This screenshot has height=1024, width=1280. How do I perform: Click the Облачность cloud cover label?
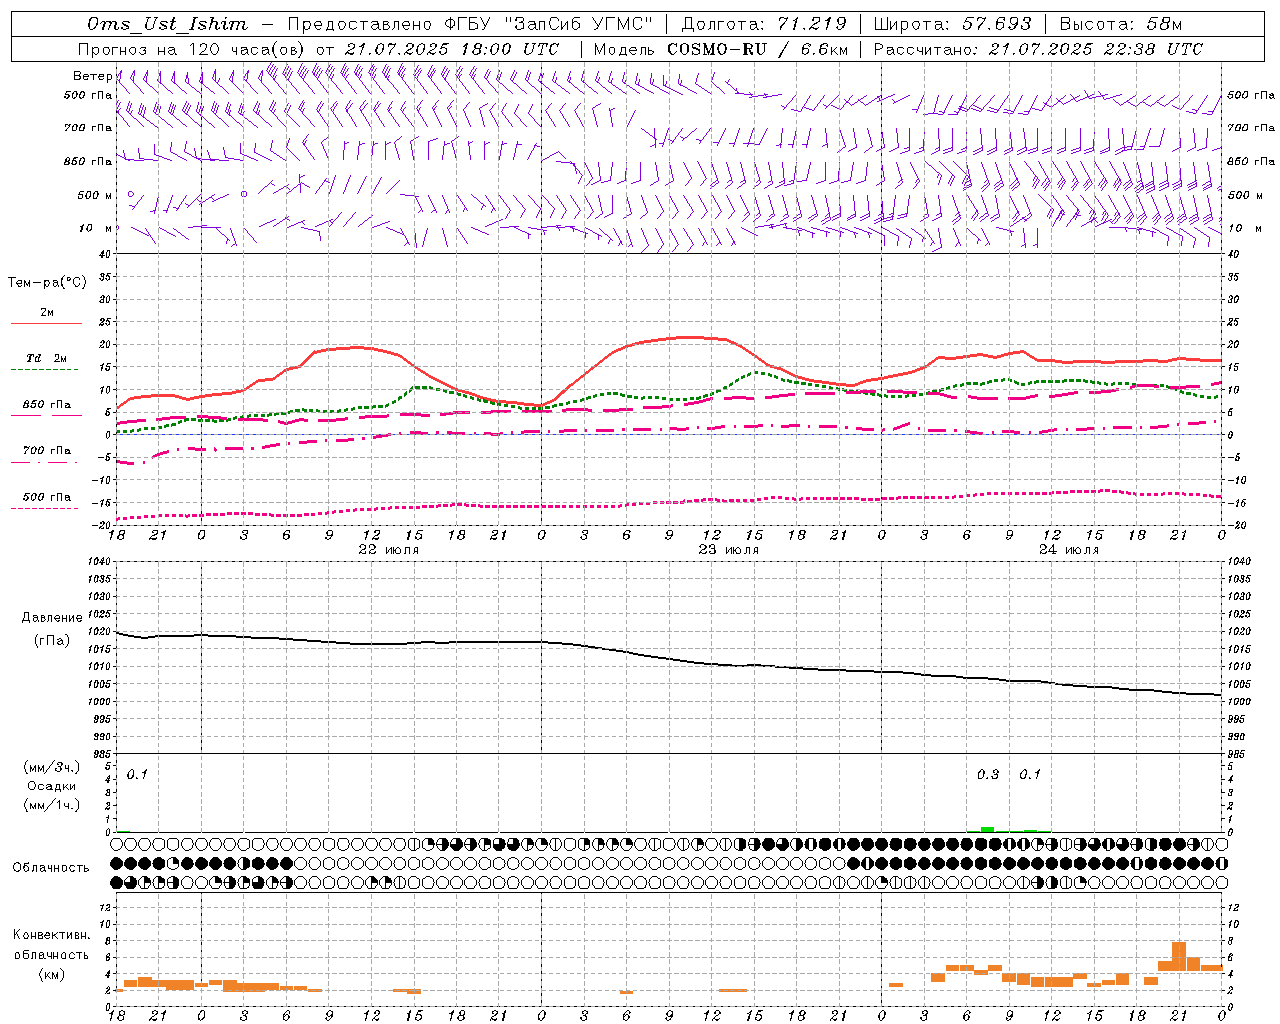click(x=51, y=867)
